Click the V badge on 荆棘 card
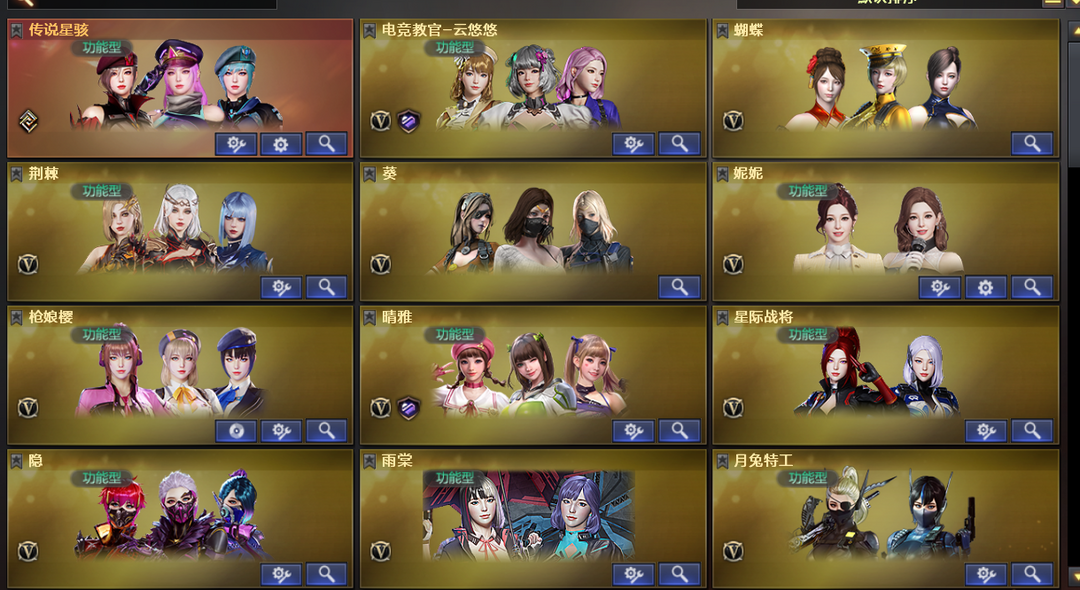 (x=28, y=264)
